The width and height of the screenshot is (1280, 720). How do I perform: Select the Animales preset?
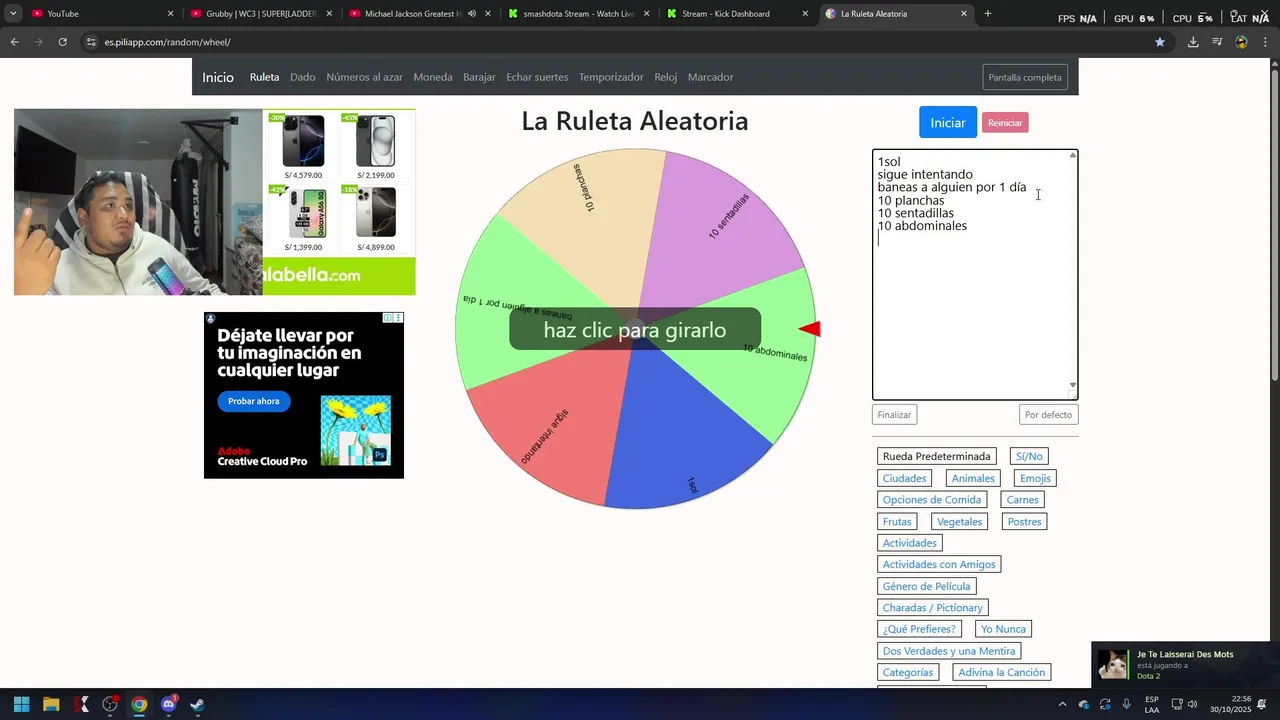click(x=973, y=478)
